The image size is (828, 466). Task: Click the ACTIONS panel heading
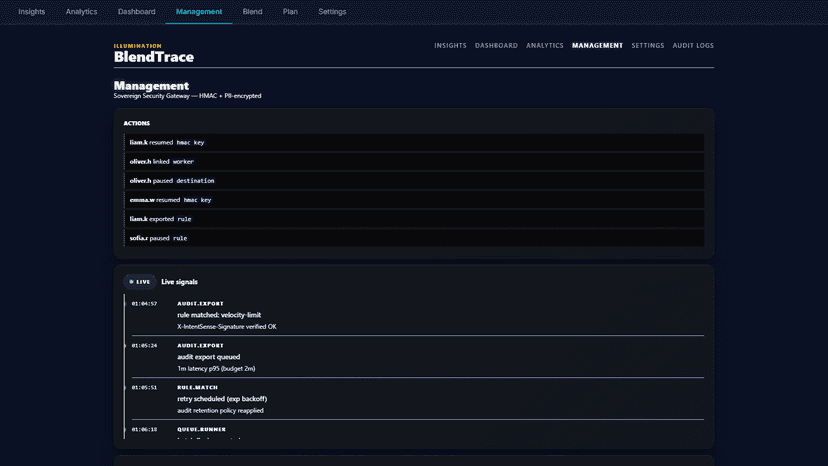point(137,123)
